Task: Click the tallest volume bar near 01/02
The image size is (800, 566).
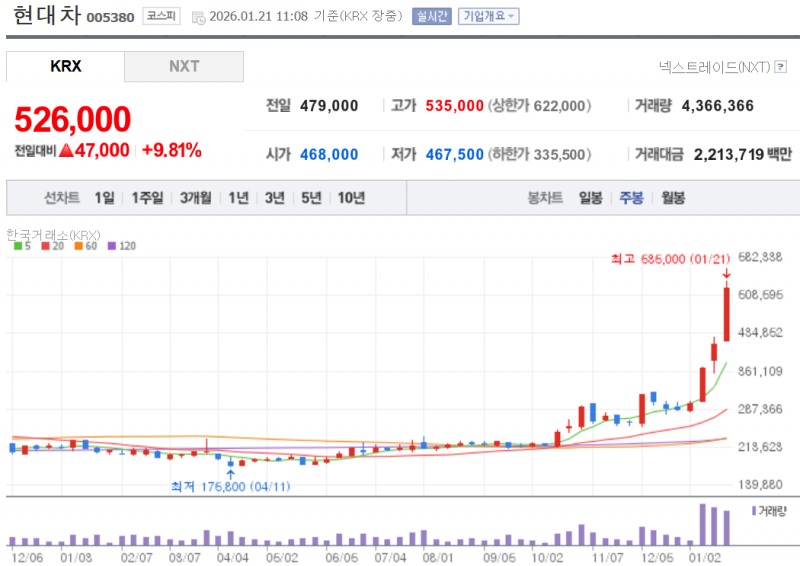Action: click(x=703, y=525)
